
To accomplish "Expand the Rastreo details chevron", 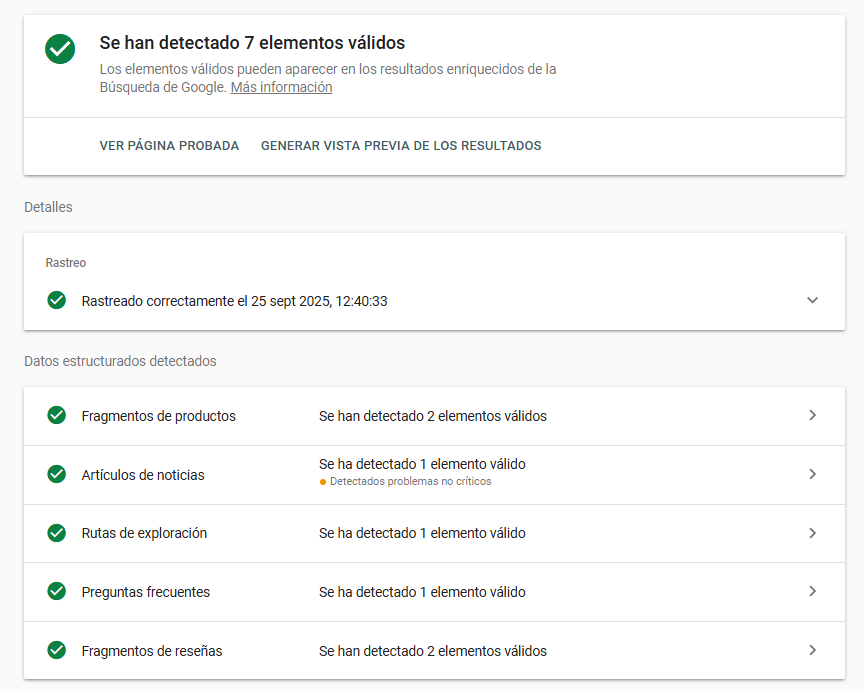I will tap(812, 300).
